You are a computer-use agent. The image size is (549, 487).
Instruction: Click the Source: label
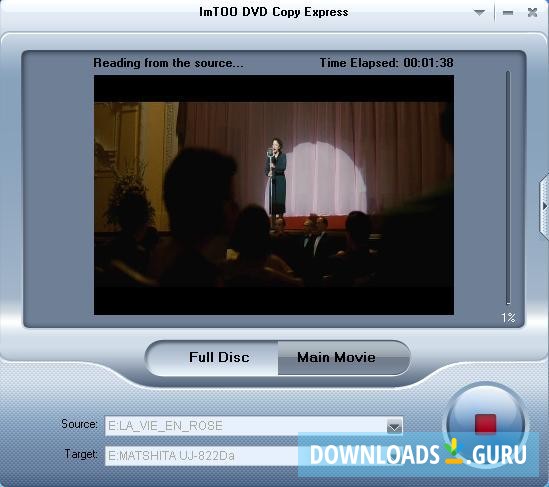(x=79, y=424)
